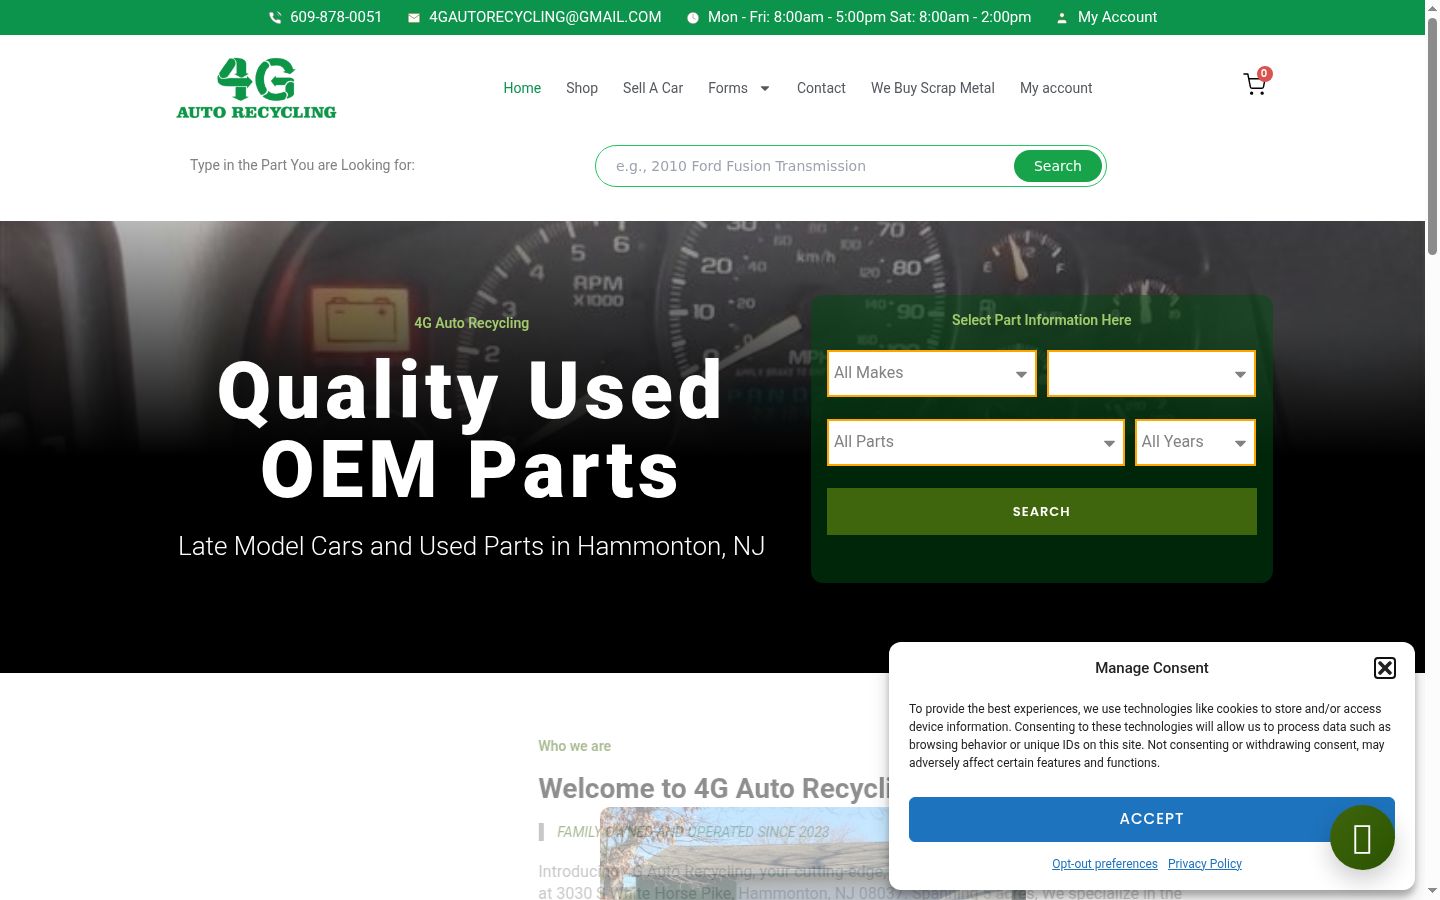This screenshot has width=1440, height=900.
Task: Click the 4GAUTORECYCLING@GMAIL.COM email link
Action: pos(545,17)
